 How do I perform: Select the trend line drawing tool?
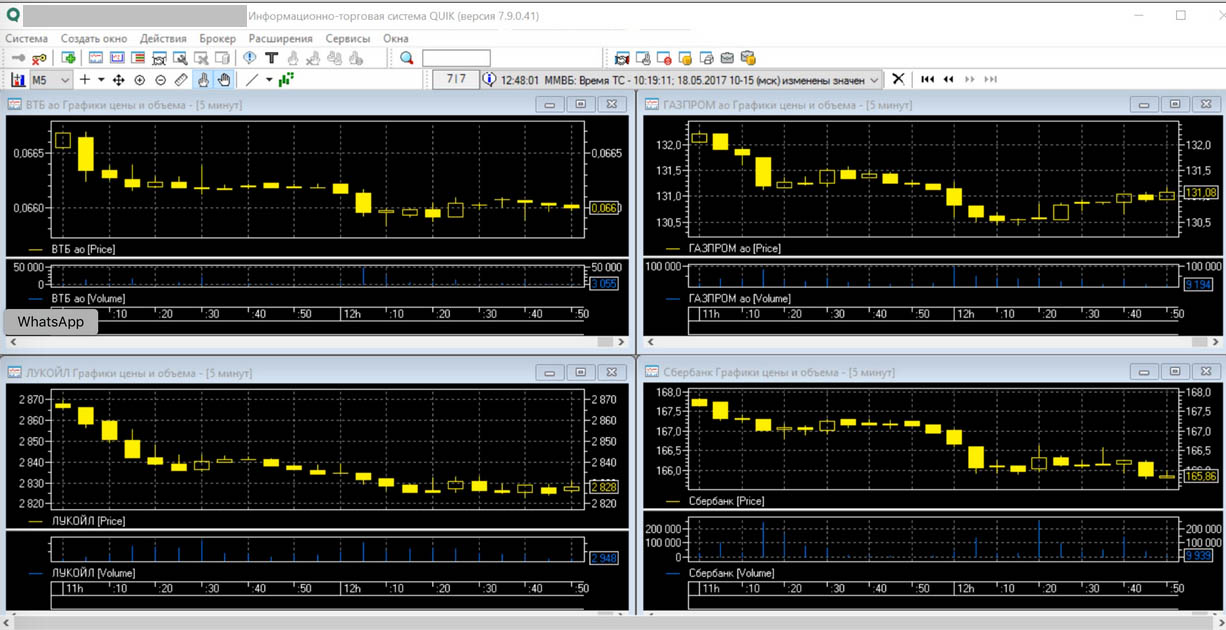[x=252, y=79]
